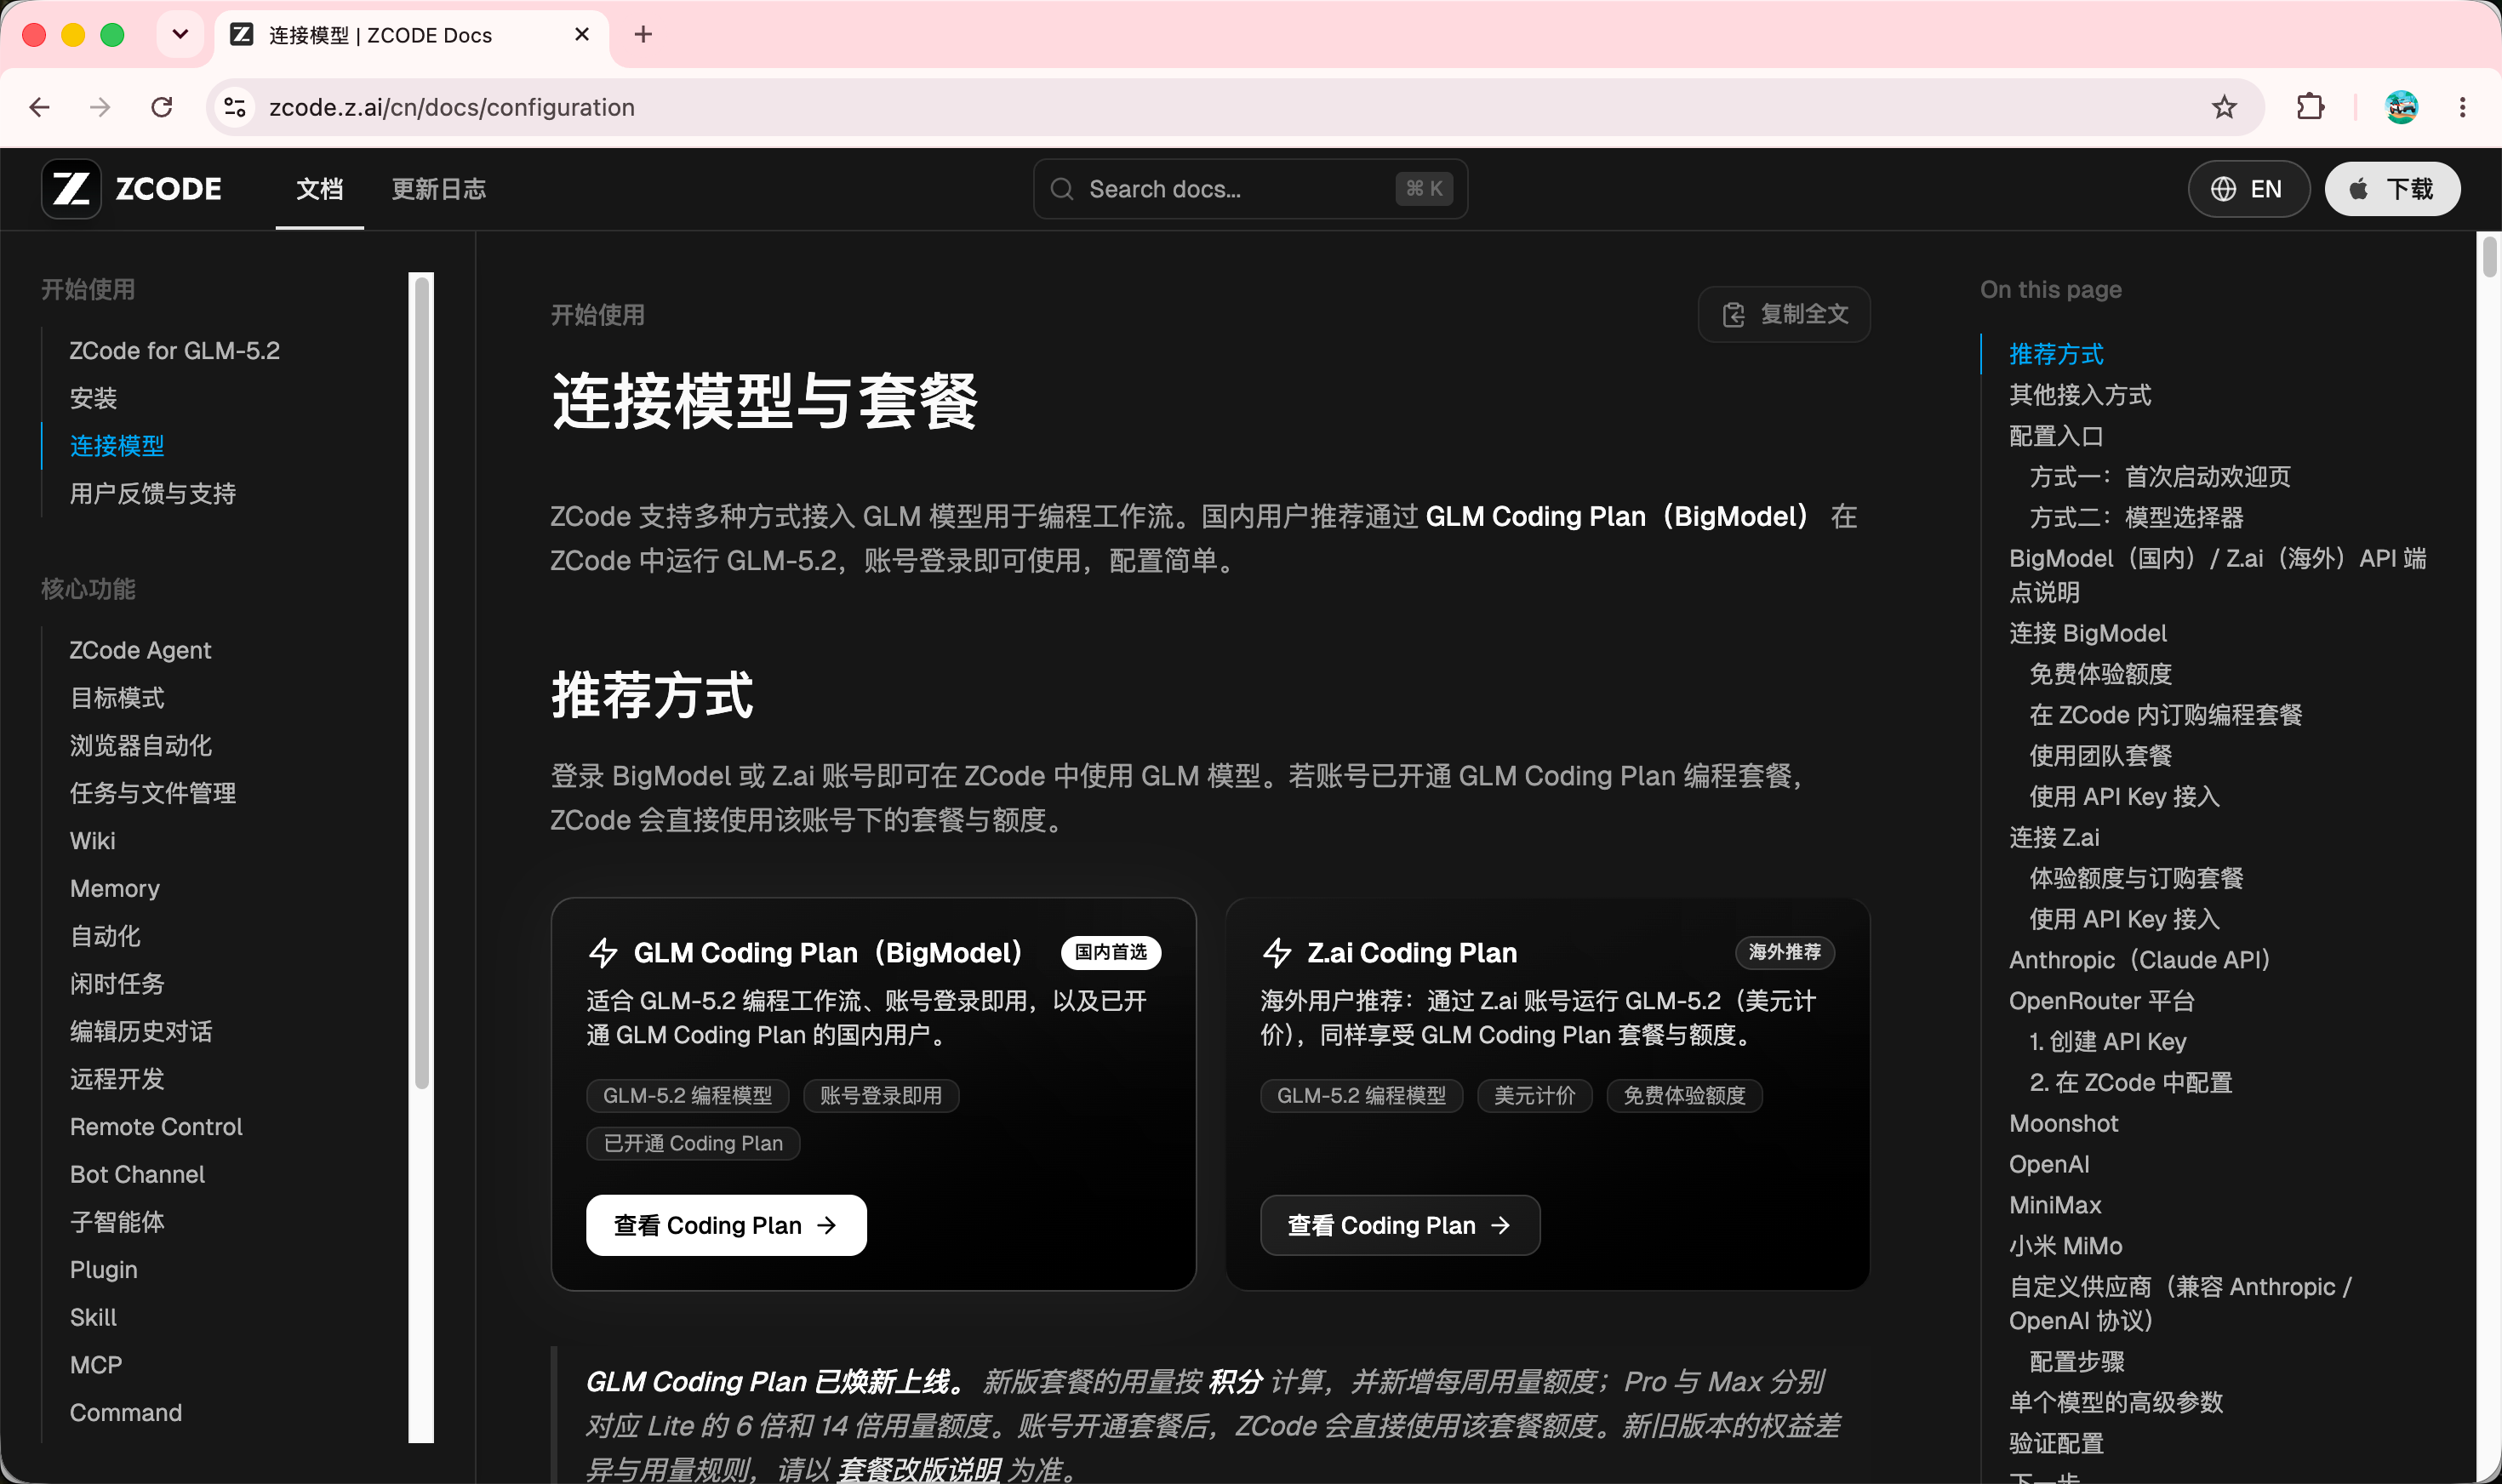Open the ZCode Agent sidebar page
This screenshot has width=2502, height=1484.
coord(141,650)
